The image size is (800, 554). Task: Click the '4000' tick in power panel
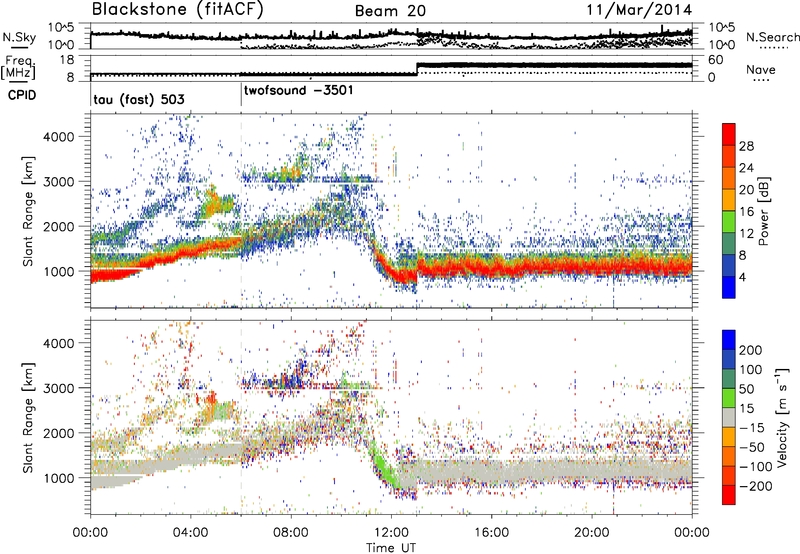pos(58,137)
